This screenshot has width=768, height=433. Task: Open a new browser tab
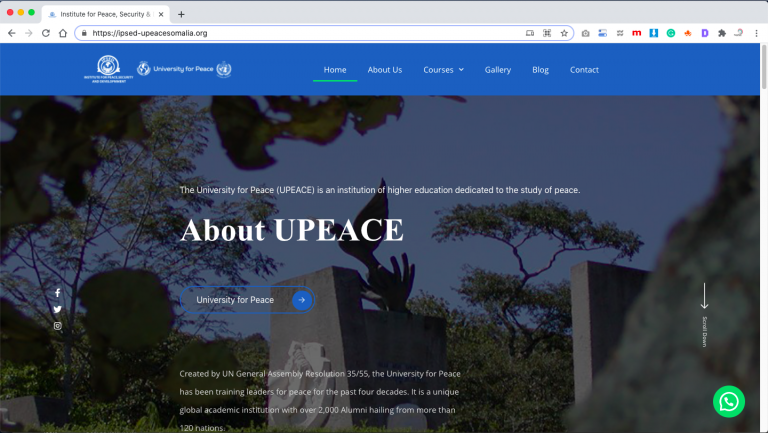pyautogui.click(x=181, y=14)
